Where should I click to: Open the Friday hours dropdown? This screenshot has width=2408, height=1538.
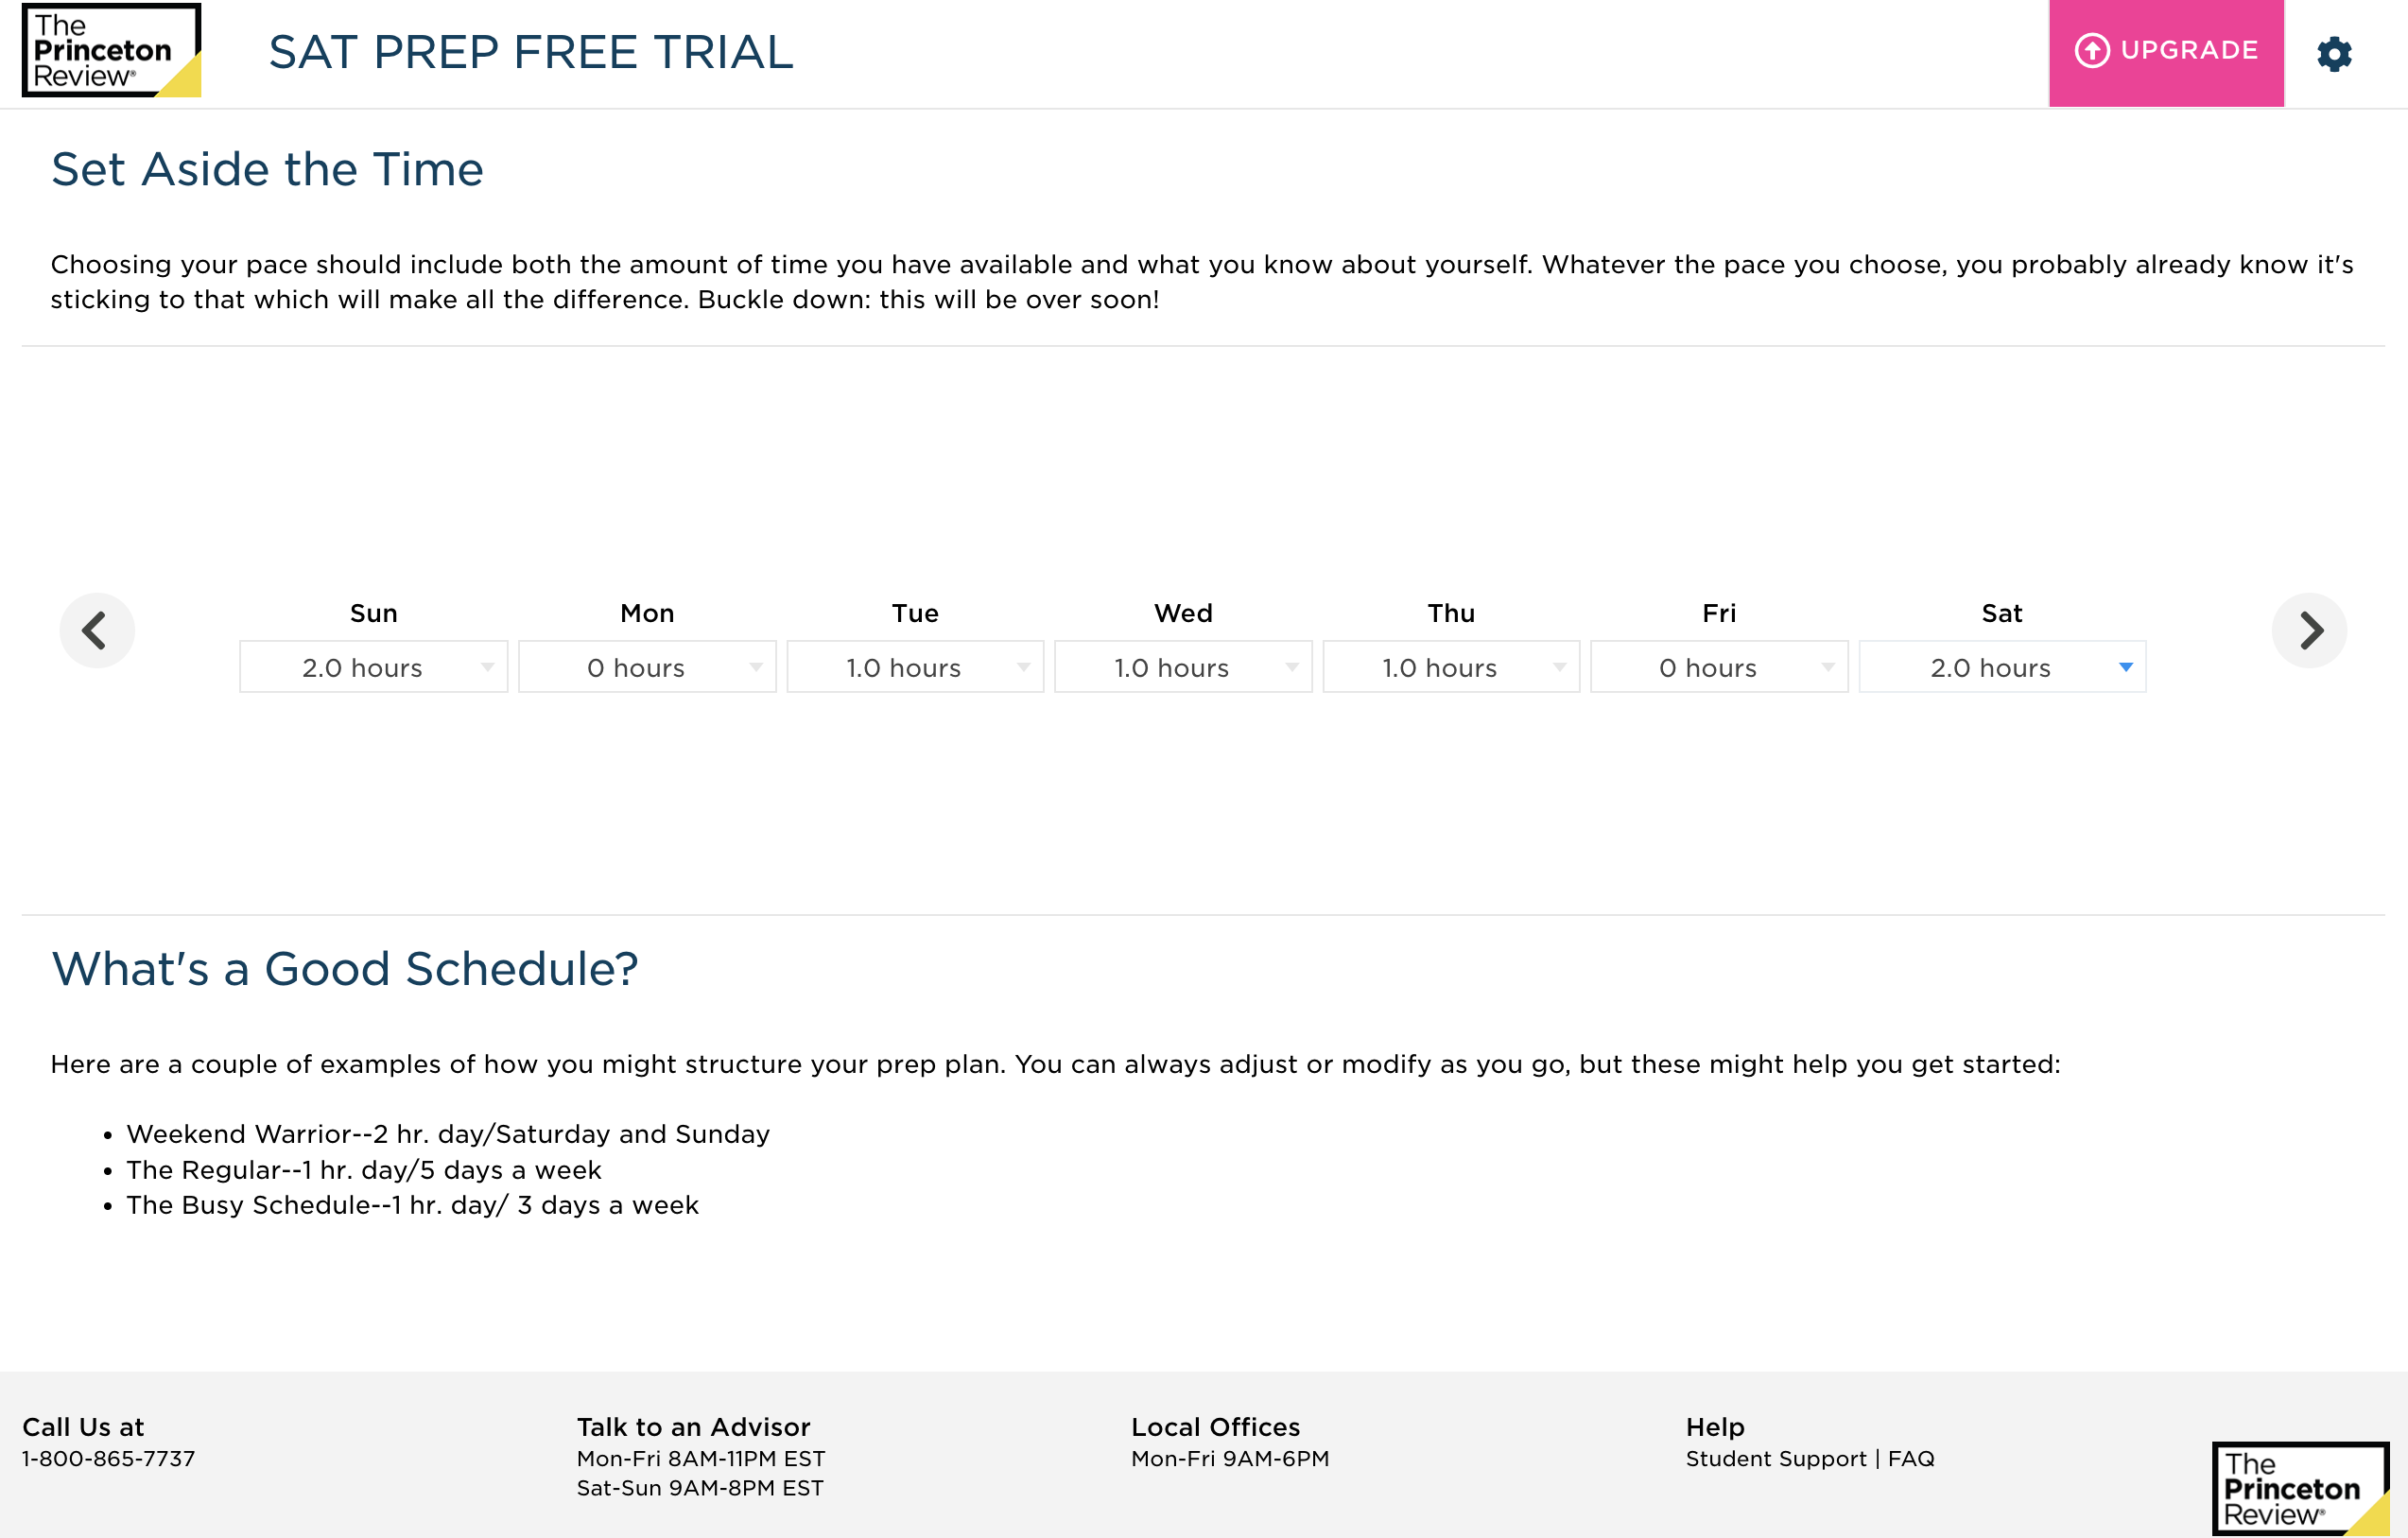[x=1719, y=667]
